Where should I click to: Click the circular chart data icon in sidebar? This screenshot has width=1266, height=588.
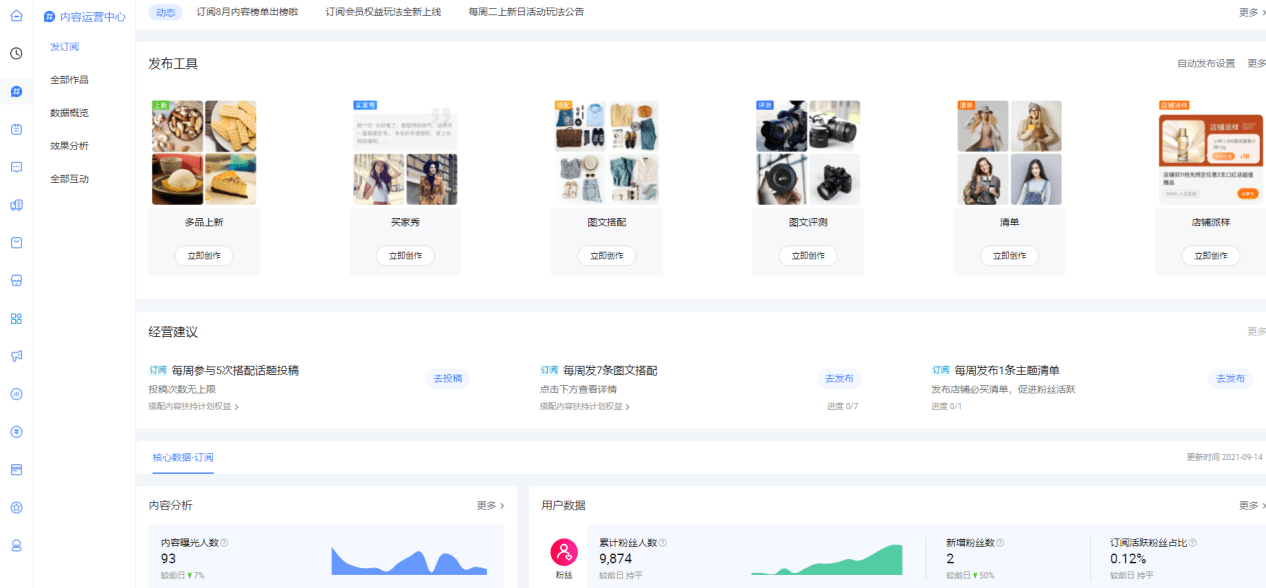16,394
